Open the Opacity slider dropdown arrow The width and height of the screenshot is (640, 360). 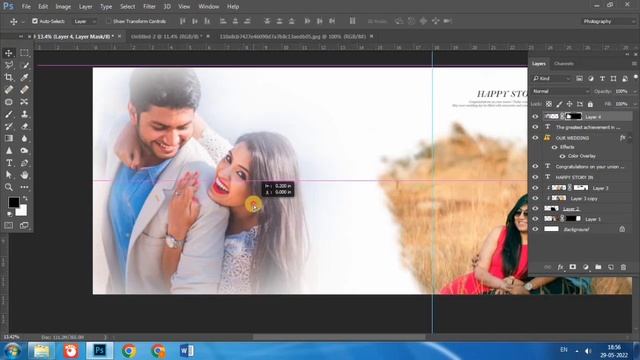click(x=634, y=91)
